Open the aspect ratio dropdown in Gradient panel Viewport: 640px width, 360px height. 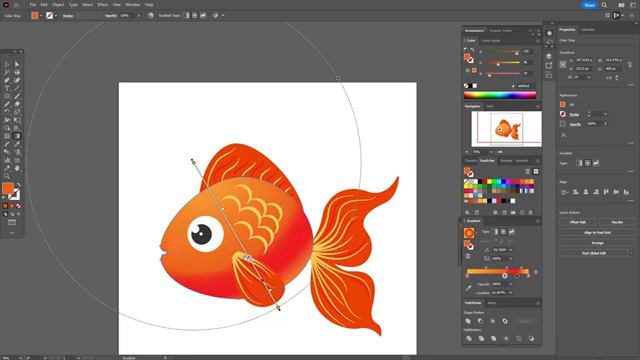(511, 258)
